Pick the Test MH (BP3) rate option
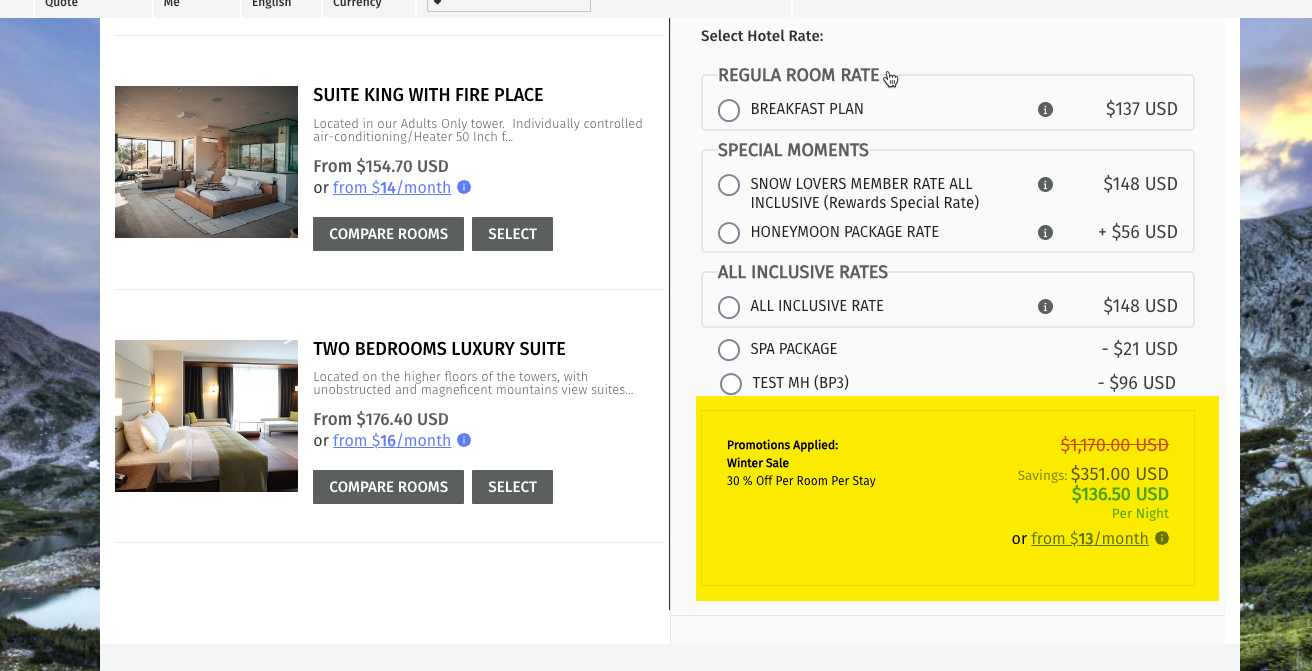Viewport: 1312px width, 671px height. [x=731, y=384]
